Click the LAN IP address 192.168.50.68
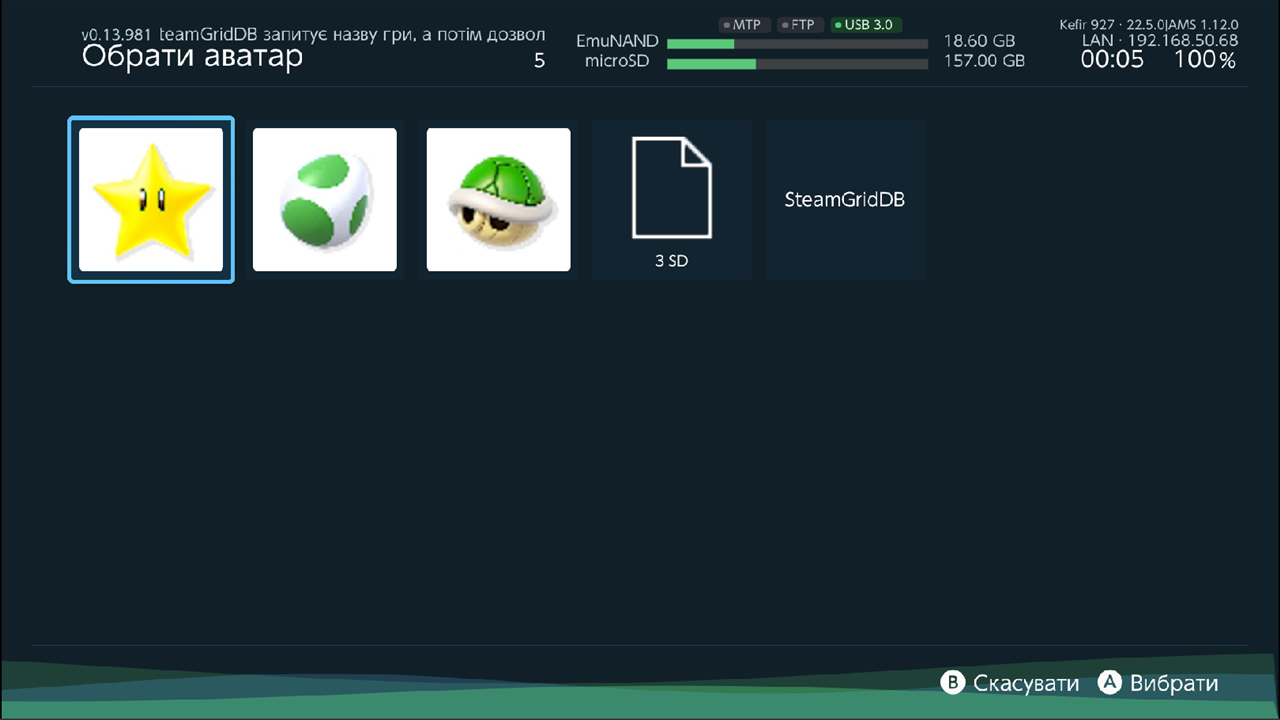 click(x=1160, y=41)
